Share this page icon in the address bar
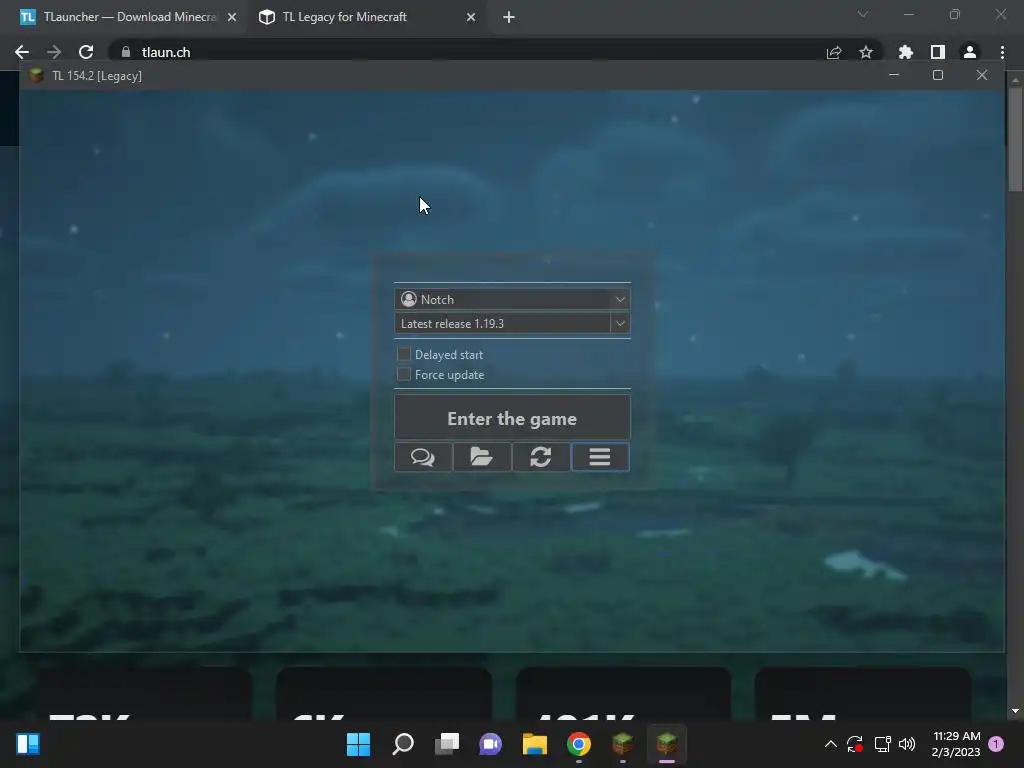Image resolution: width=1024 pixels, height=768 pixels. [x=834, y=52]
